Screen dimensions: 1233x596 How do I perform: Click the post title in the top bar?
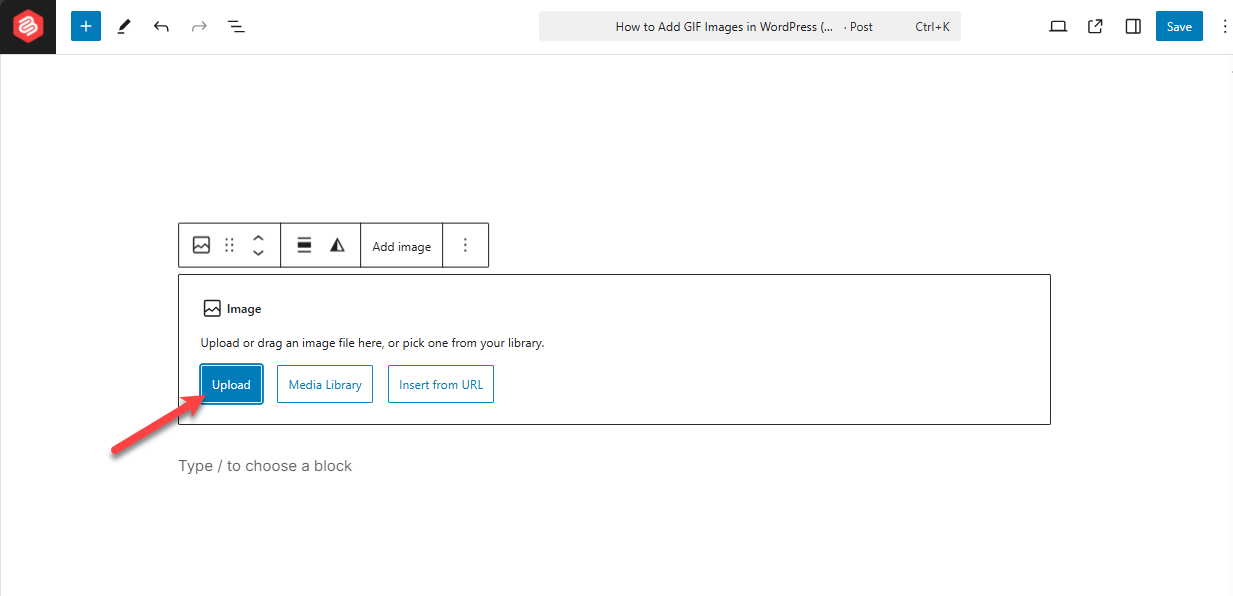[x=726, y=26]
